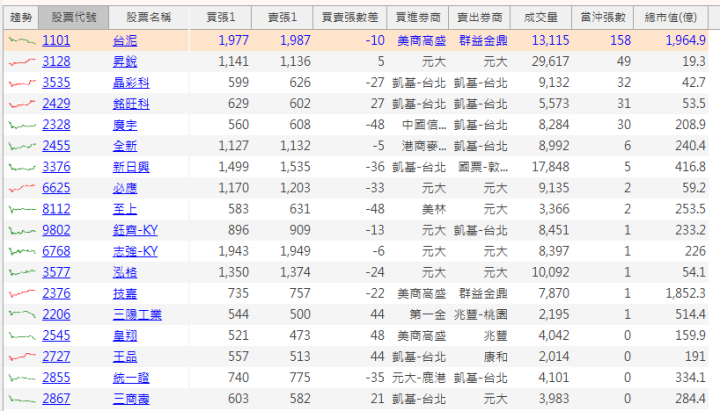
Task: Open the trend mini-chart next to 2376
Action: point(19,293)
